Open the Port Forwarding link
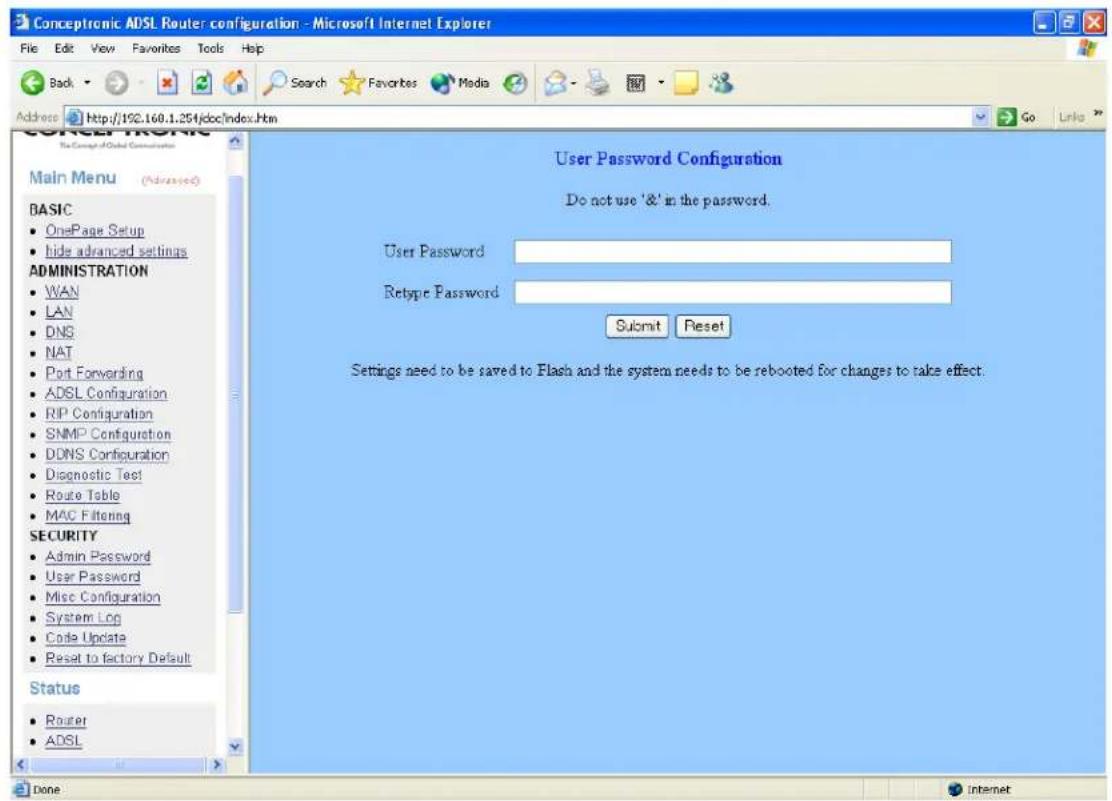1112x801 pixels. tap(94, 373)
